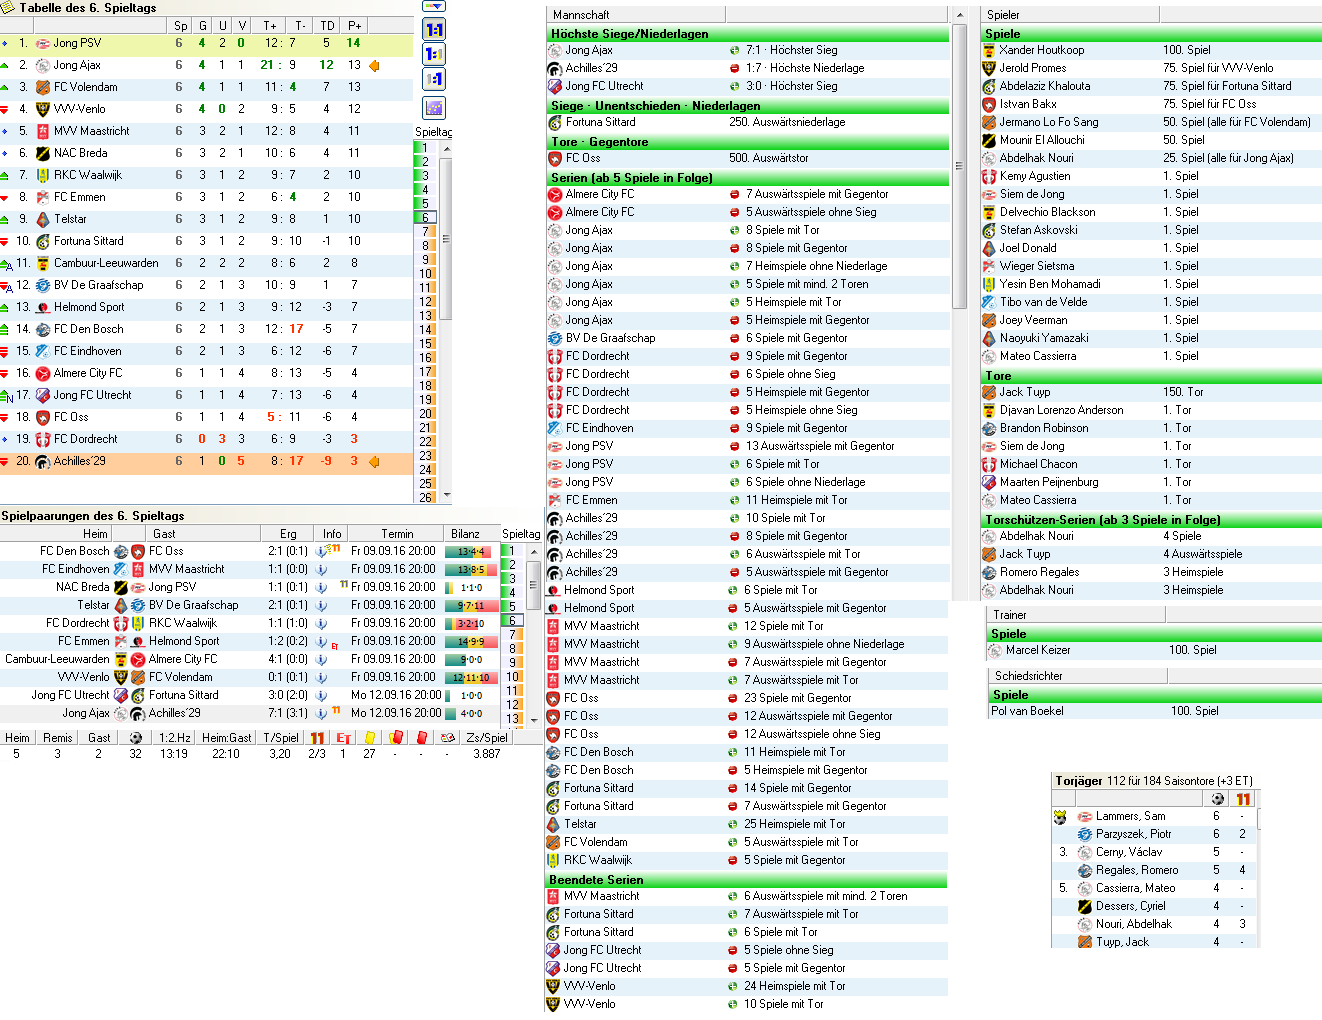The height and width of the screenshot is (1020, 1322).
Task: Click the Ajax crest beside Marcel Keizer
Action: coord(995,650)
